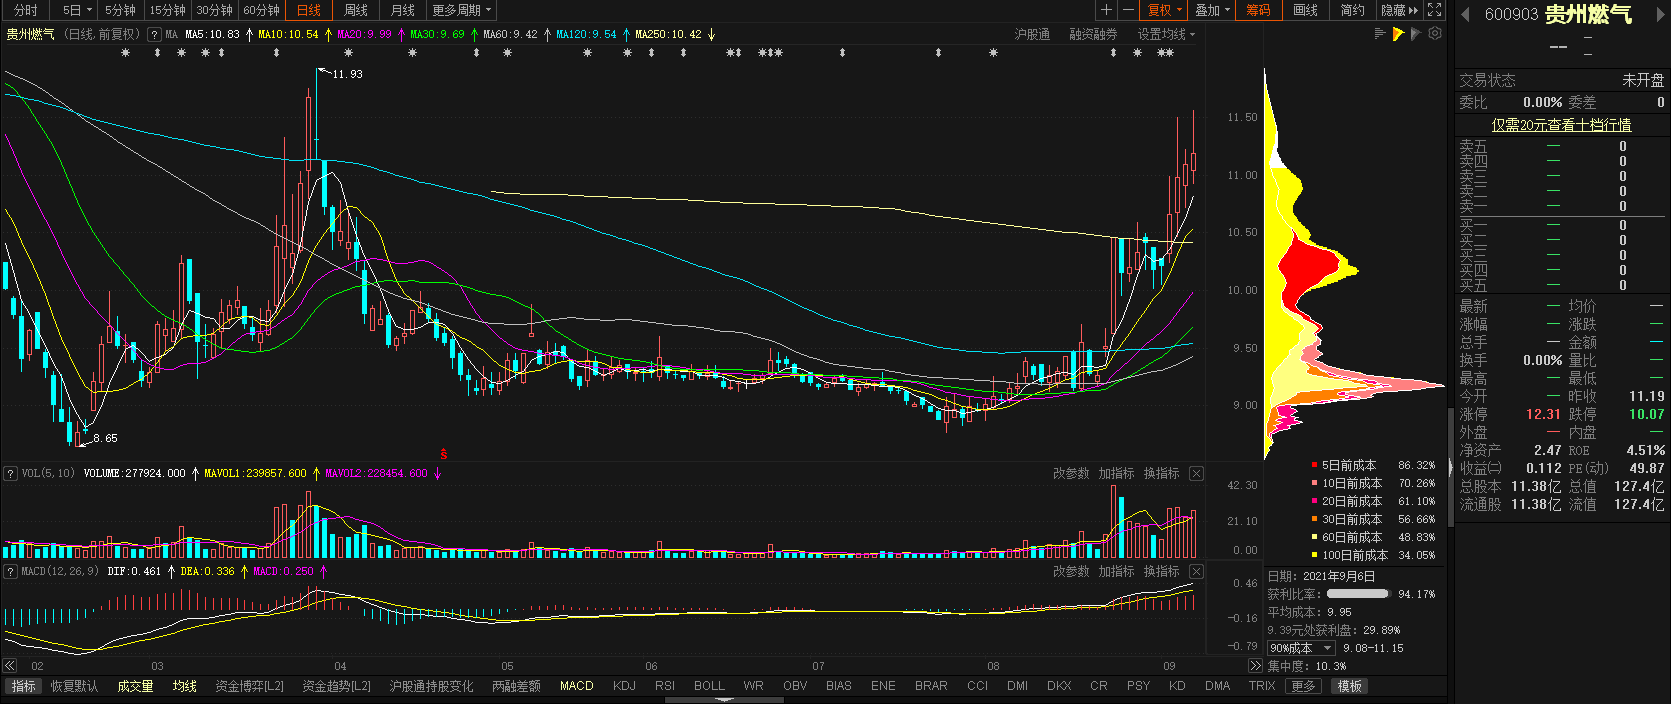Click the minus zoom-out icon in the top toolbar
This screenshot has width=1671, height=704.
[x=1128, y=10]
